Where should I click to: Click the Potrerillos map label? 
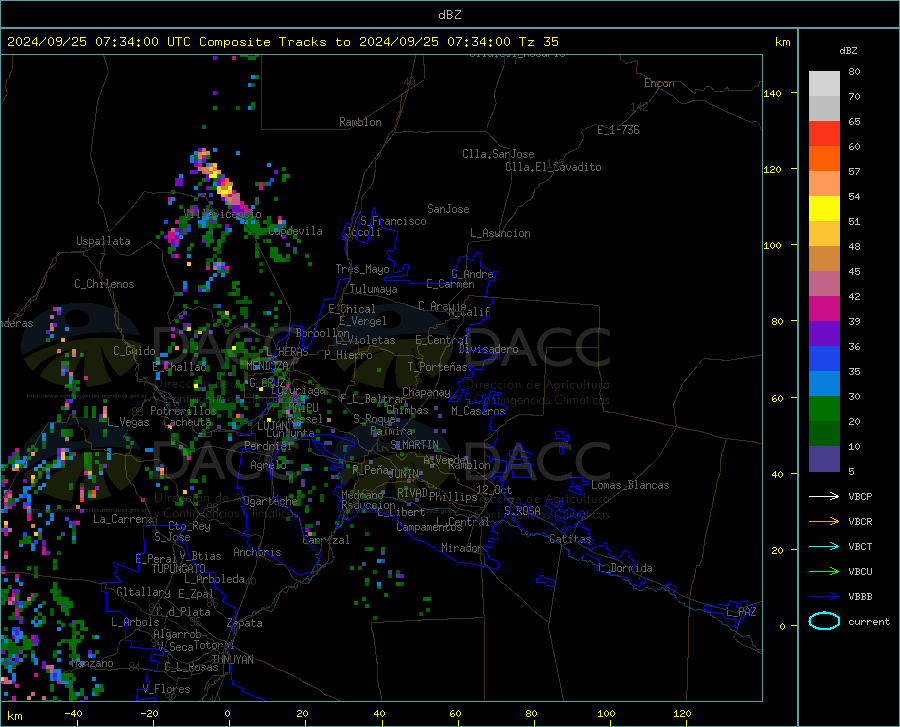tap(183, 411)
